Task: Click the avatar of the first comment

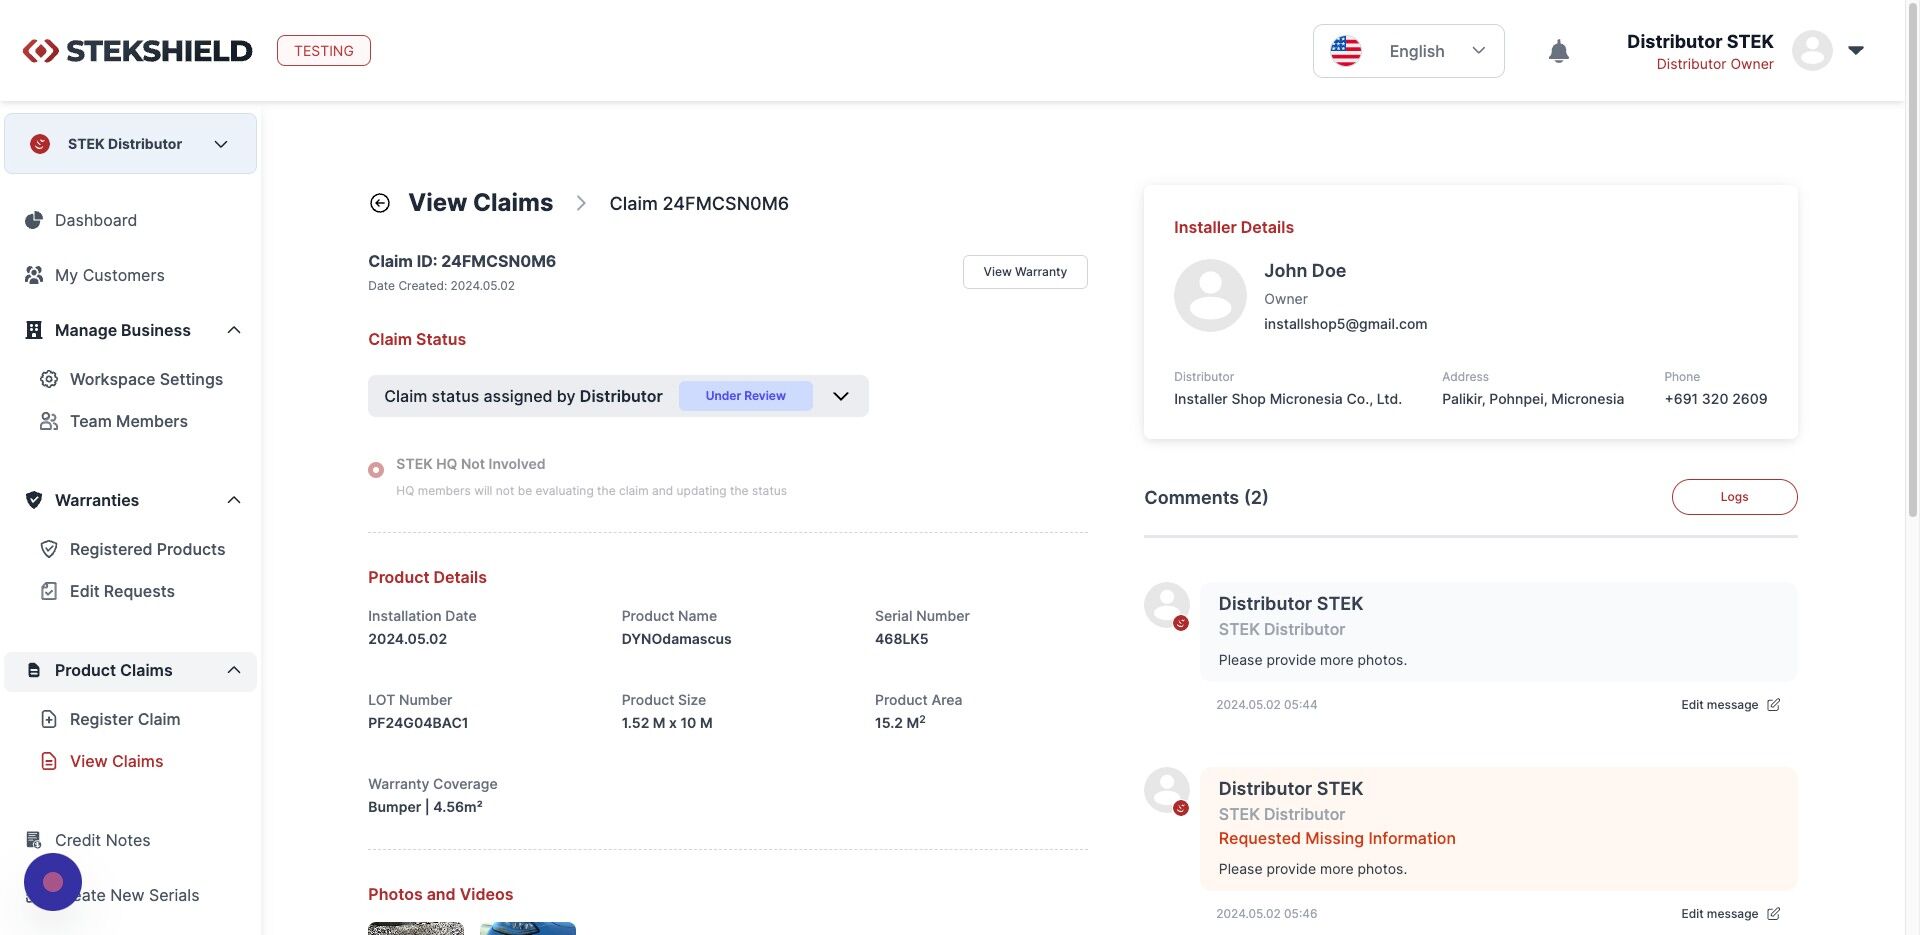Action: click(x=1167, y=605)
